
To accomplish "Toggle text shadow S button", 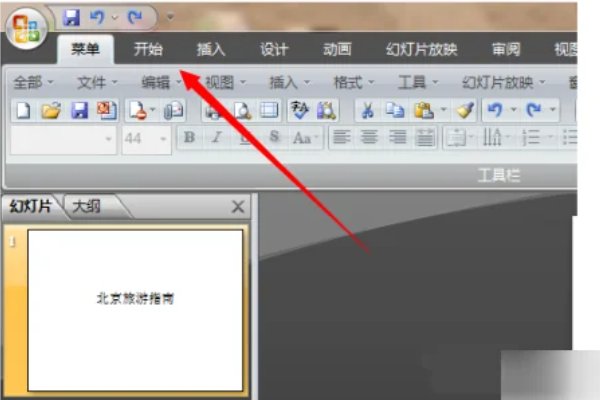I will (274, 137).
